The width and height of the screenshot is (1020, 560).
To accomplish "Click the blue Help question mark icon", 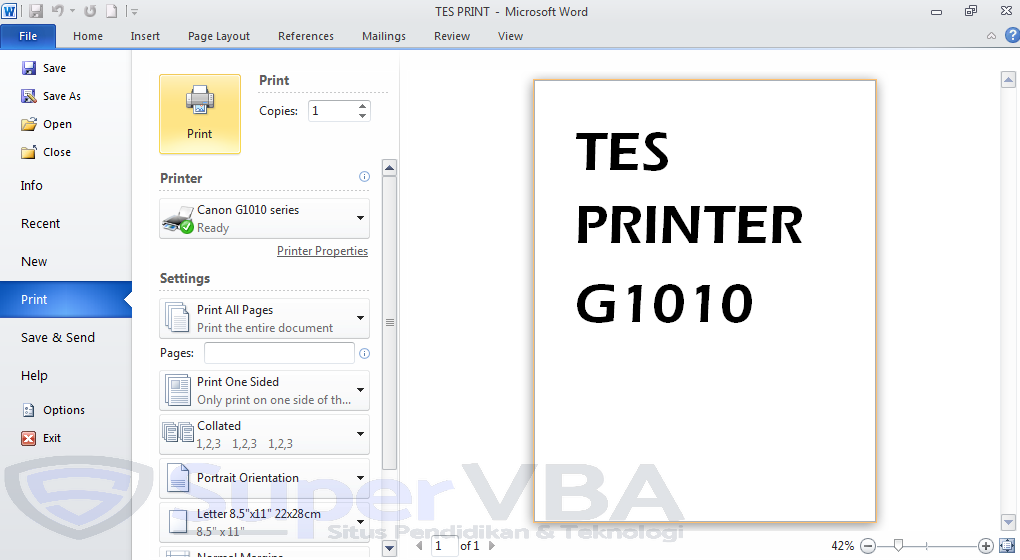I will coord(1012,36).
